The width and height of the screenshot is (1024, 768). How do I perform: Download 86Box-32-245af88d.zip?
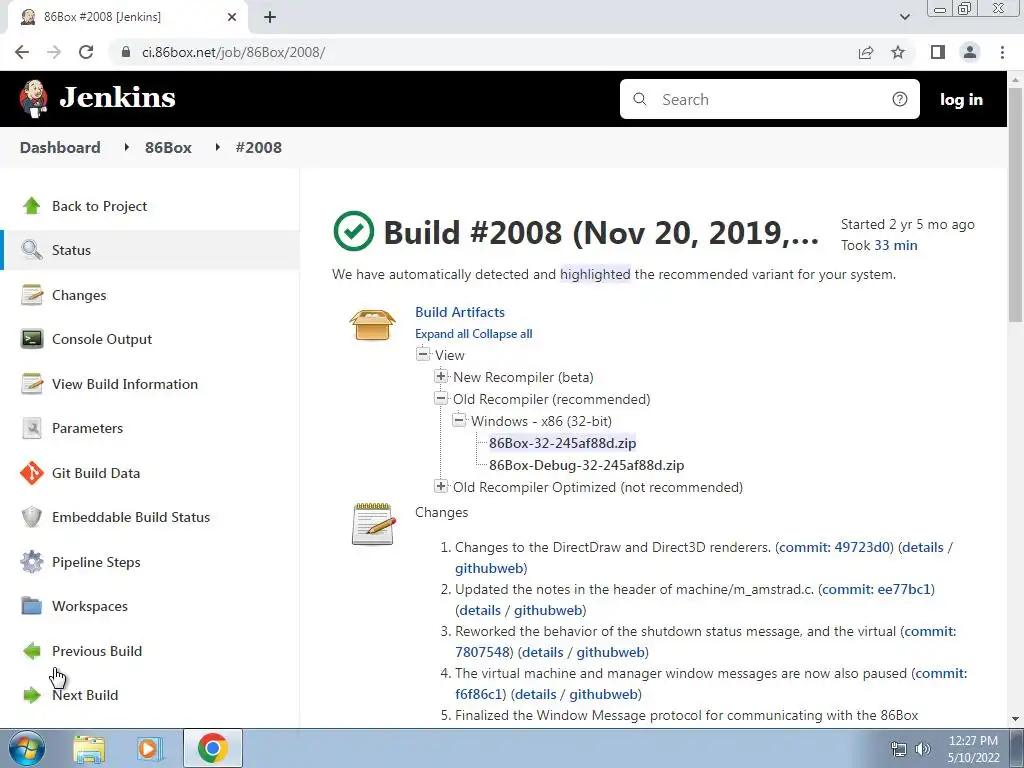(x=562, y=443)
